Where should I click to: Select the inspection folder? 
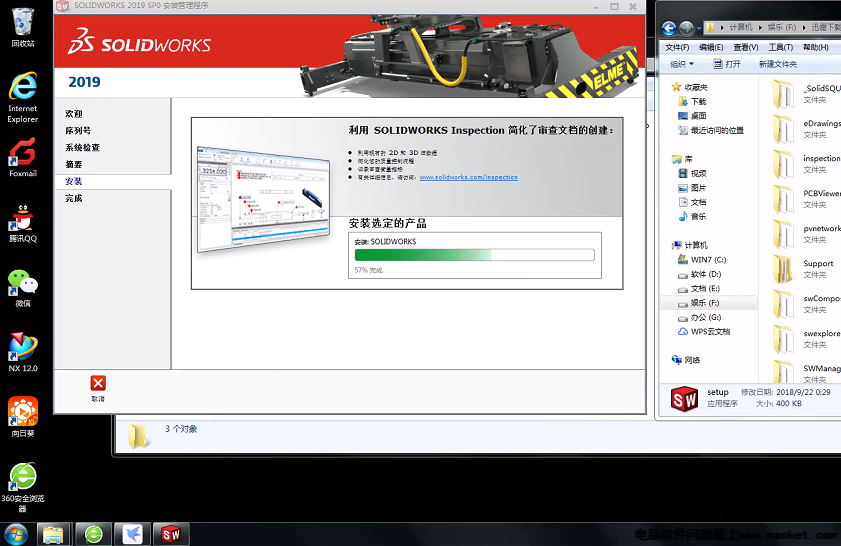click(807, 164)
